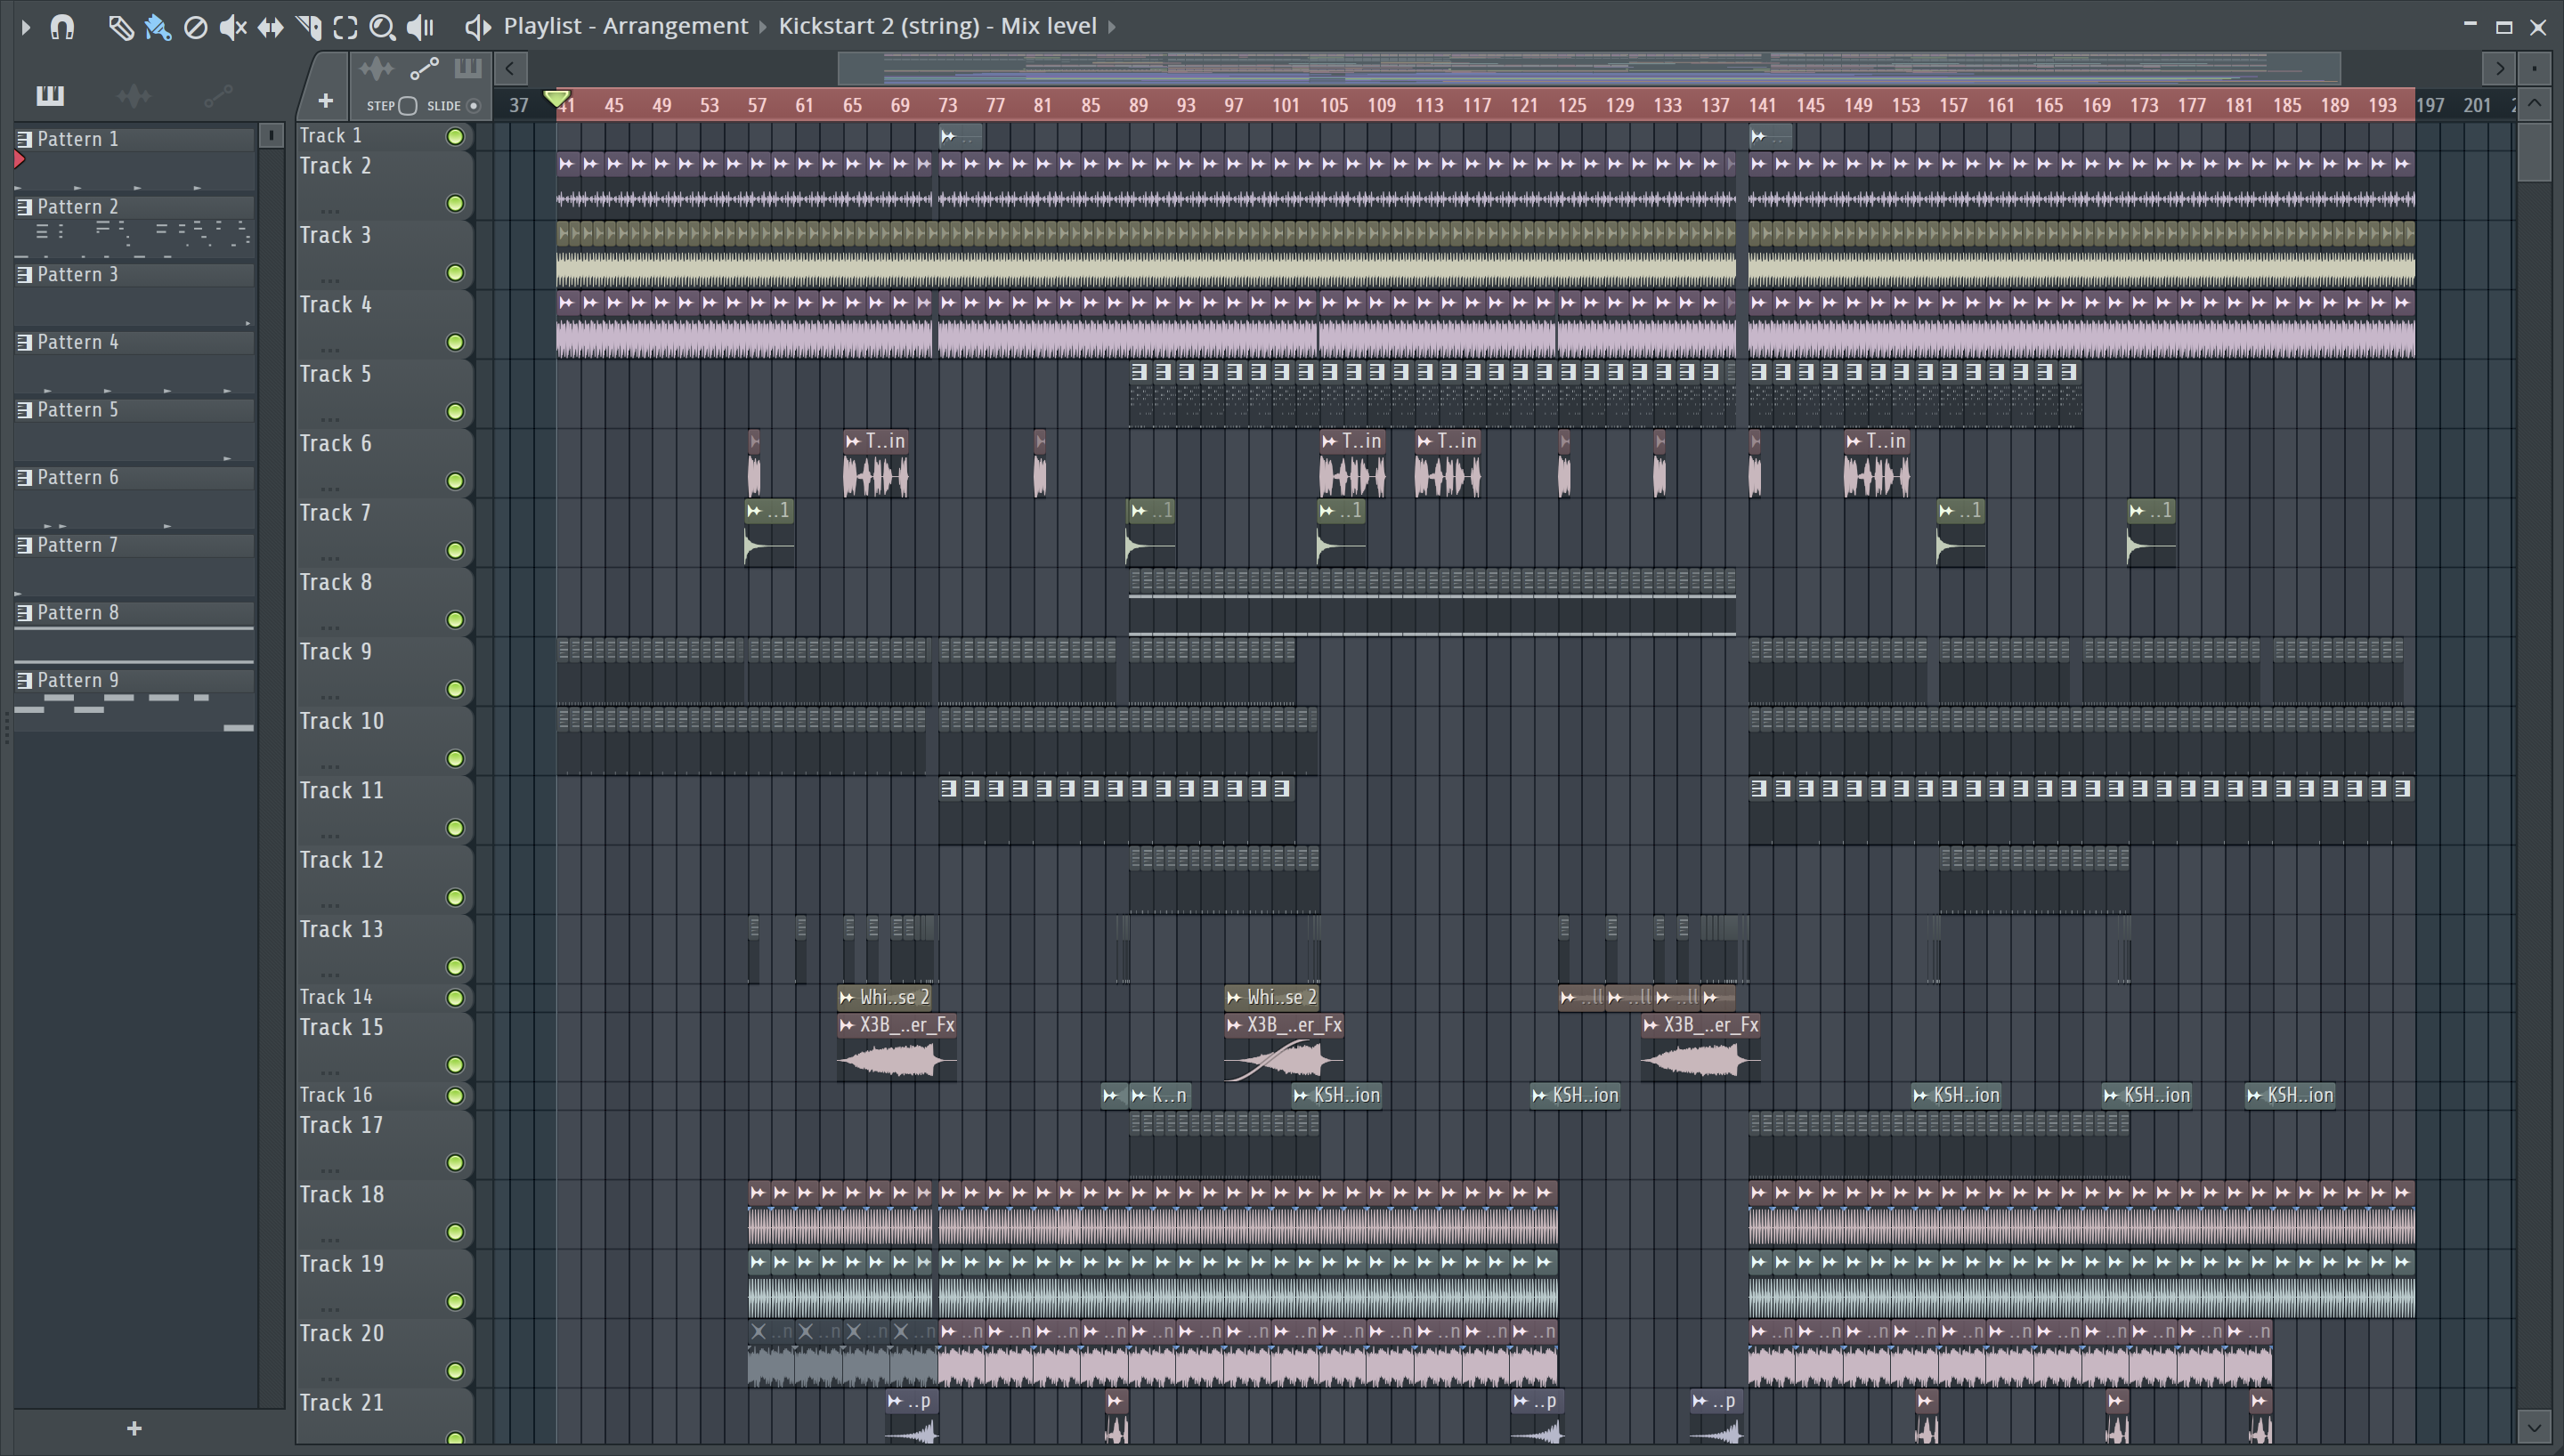Select the Paint brush tool
Viewport: 2564px width, 1456px height.
pos(158,27)
